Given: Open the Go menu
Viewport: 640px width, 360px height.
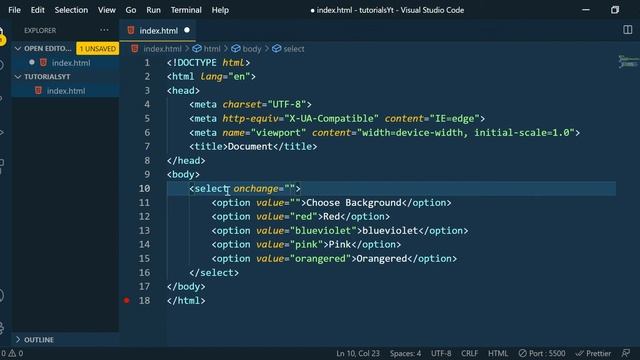Looking at the screenshot, I should point(131,10).
